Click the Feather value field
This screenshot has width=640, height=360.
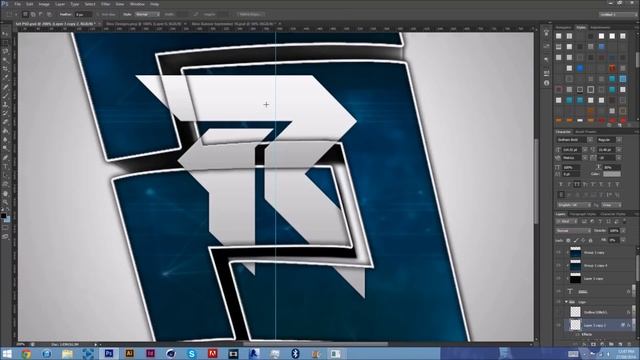[83, 14]
